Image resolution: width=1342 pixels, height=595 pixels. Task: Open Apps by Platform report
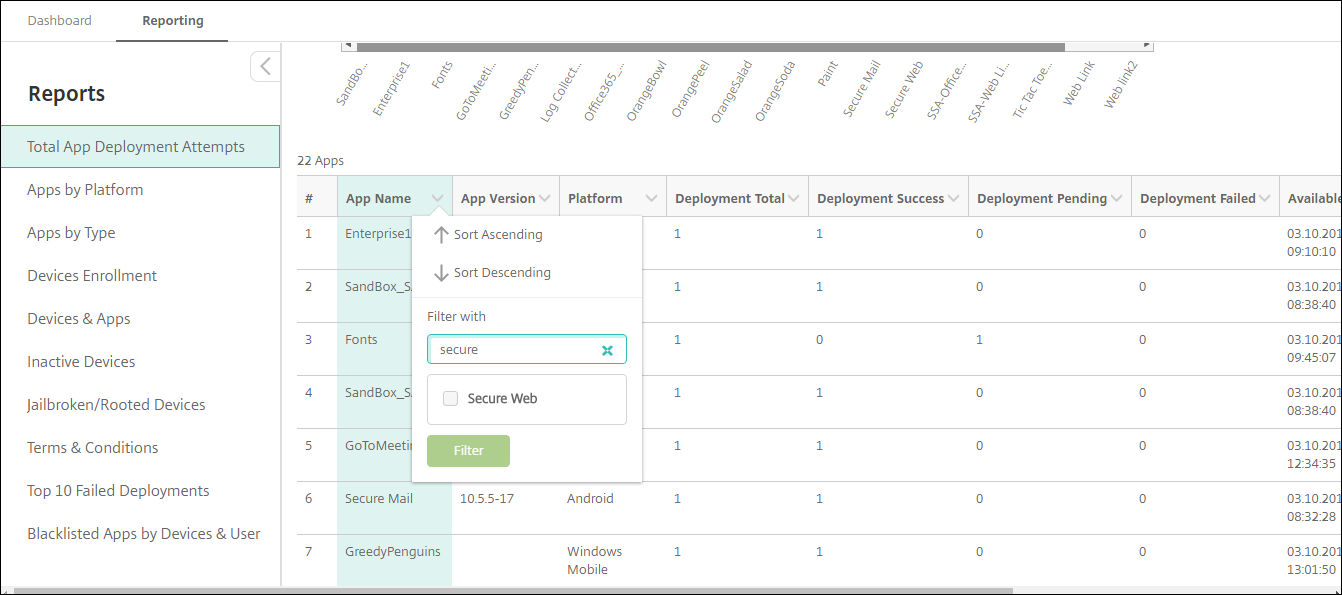[x=85, y=190]
